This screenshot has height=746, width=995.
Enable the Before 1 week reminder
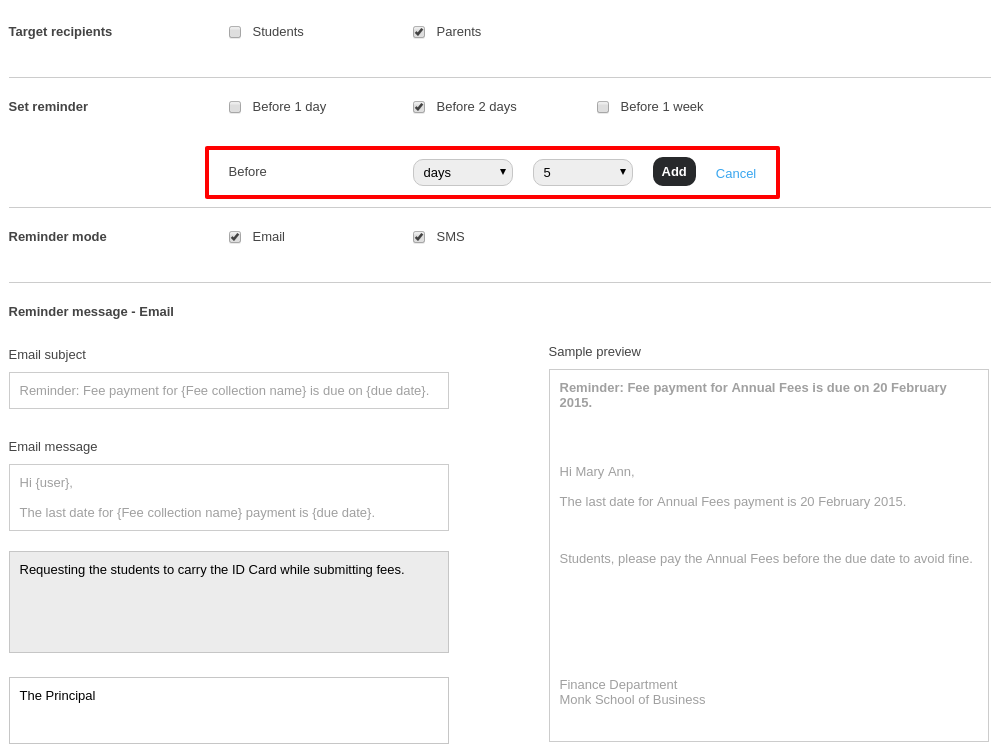(x=603, y=107)
